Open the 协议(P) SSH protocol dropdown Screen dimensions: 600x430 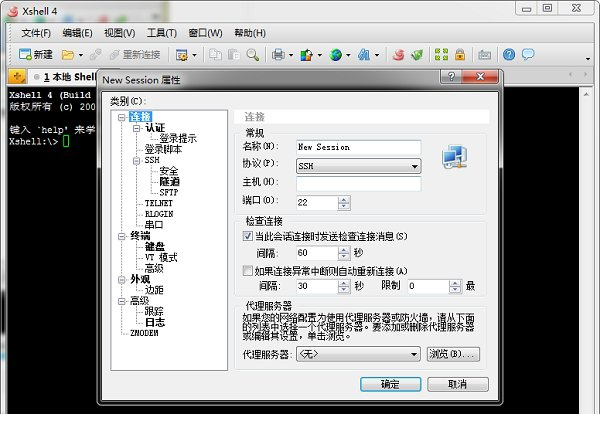tap(359, 166)
